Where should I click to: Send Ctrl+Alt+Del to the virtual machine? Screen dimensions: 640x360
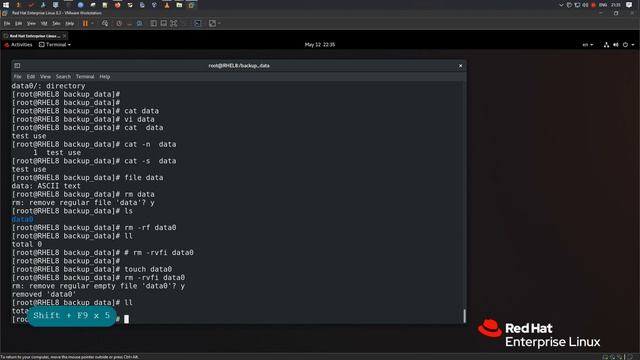[x=105, y=24]
